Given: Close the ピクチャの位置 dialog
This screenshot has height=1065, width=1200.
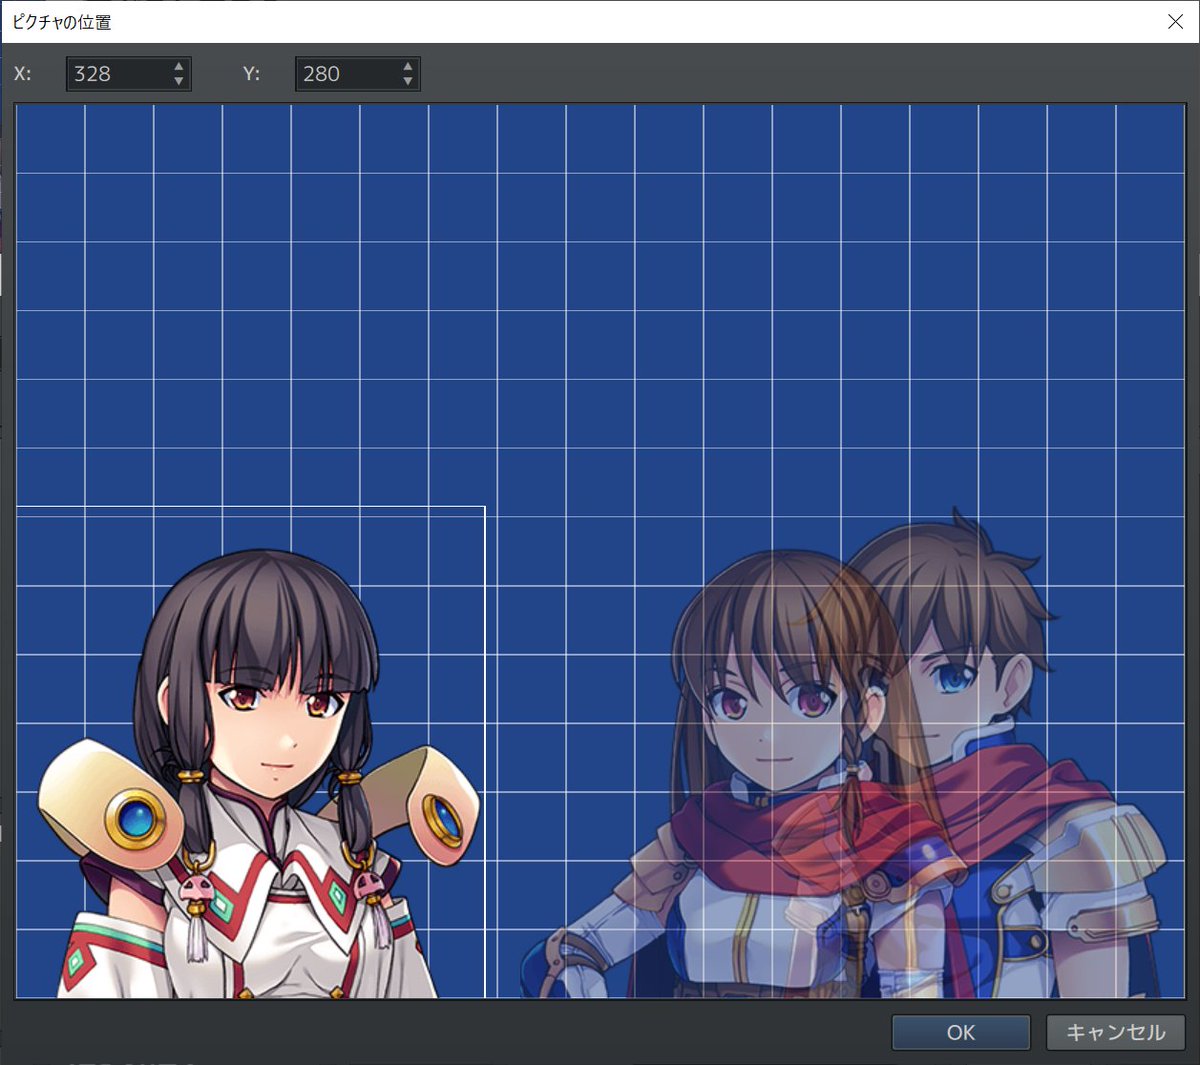Looking at the screenshot, I should point(1176,21).
